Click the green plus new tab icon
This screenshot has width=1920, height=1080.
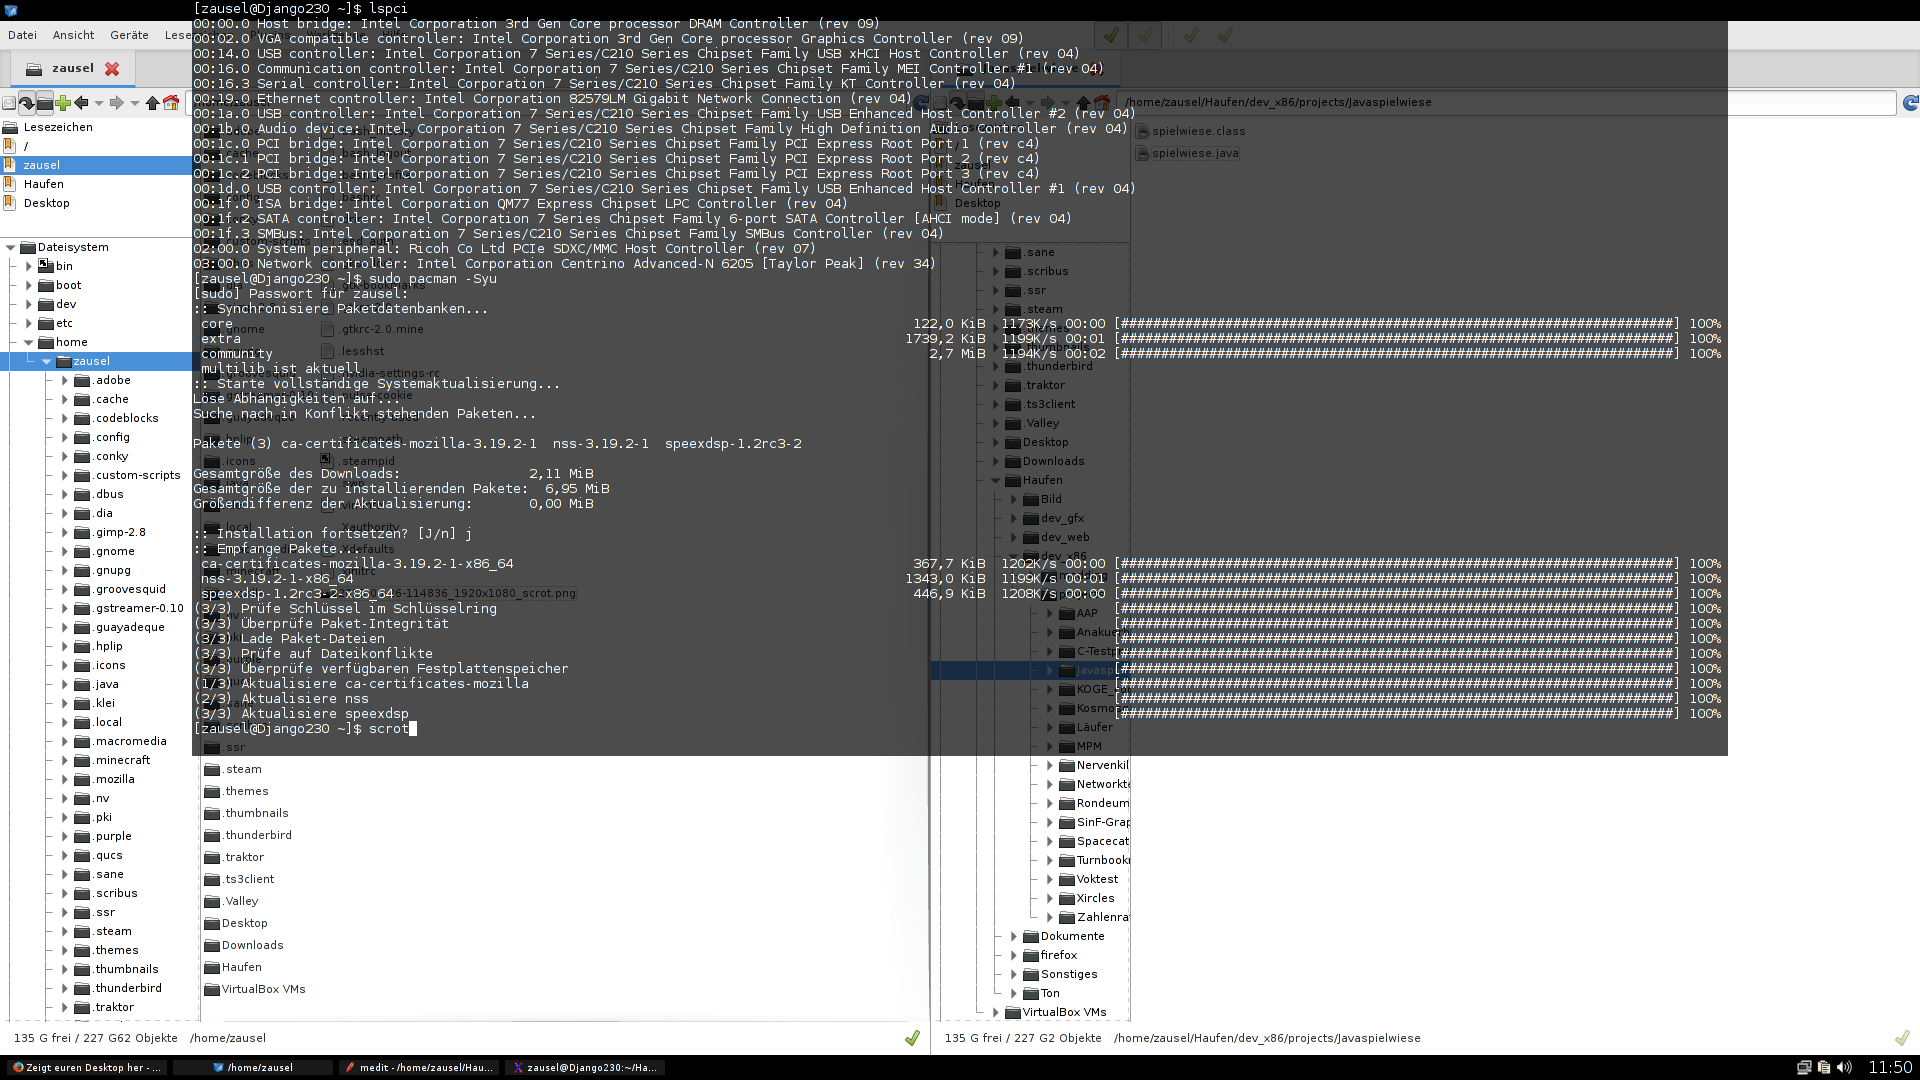tap(63, 103)
